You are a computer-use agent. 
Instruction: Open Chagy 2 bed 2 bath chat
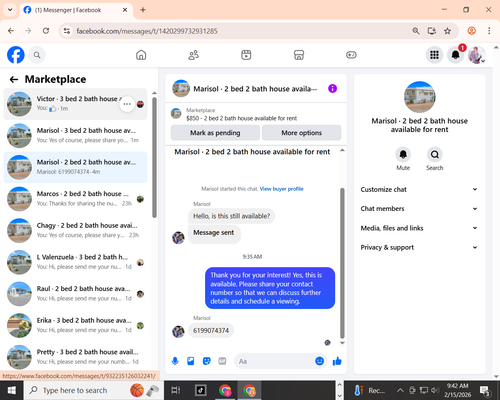75,231
